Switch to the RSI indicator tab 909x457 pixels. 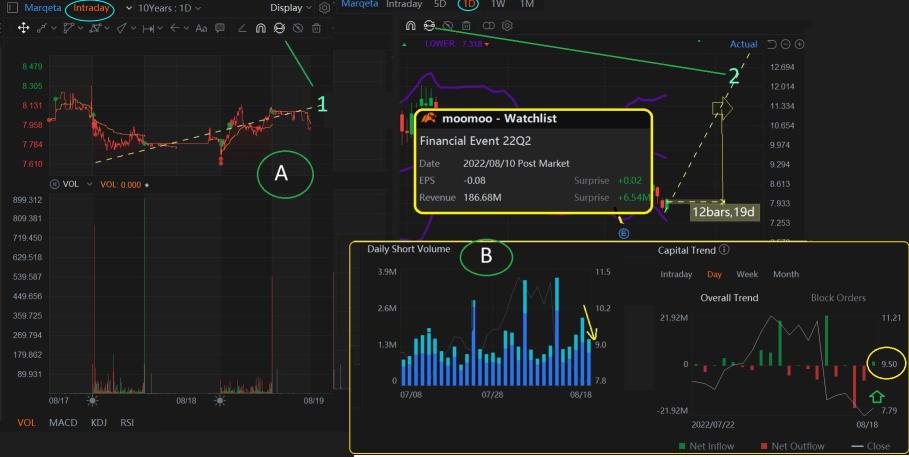coord(127,422)
